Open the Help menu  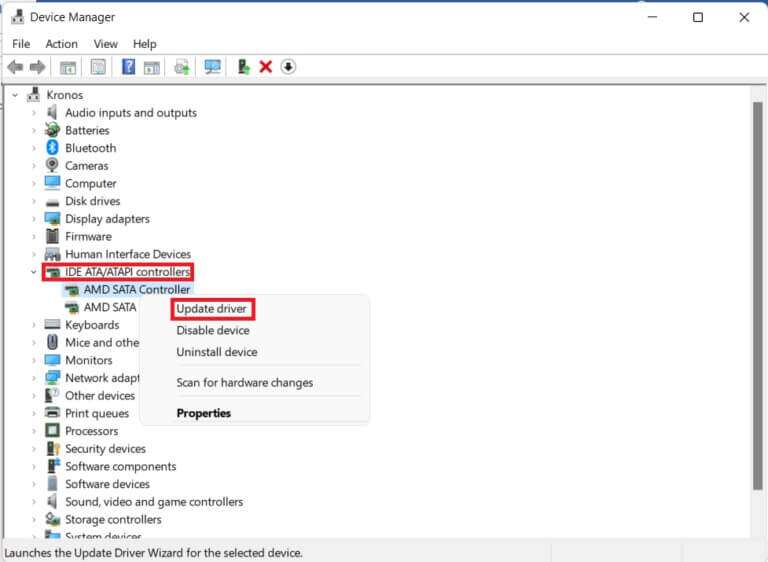click(145, 44)
